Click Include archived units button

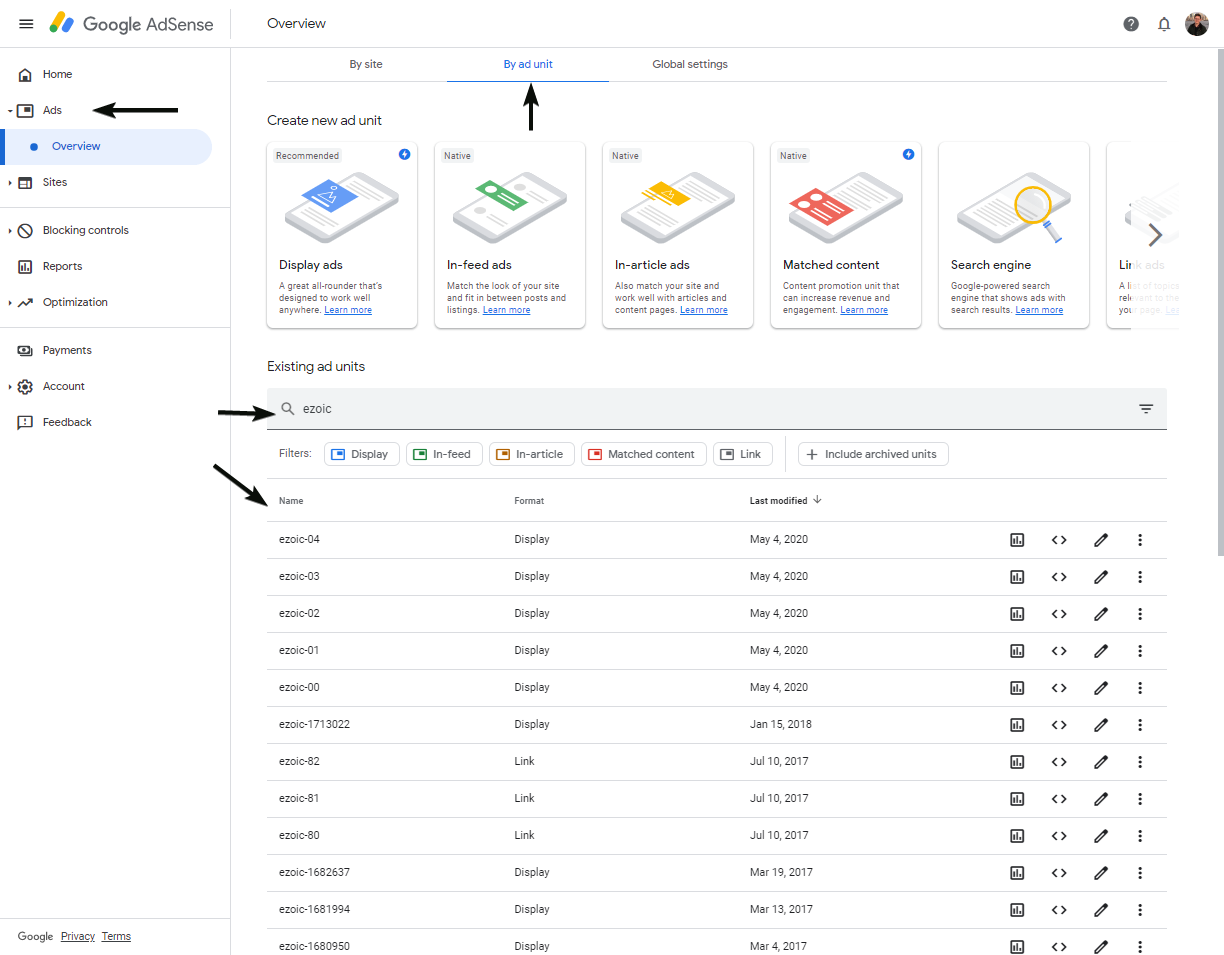click(872, 454)
